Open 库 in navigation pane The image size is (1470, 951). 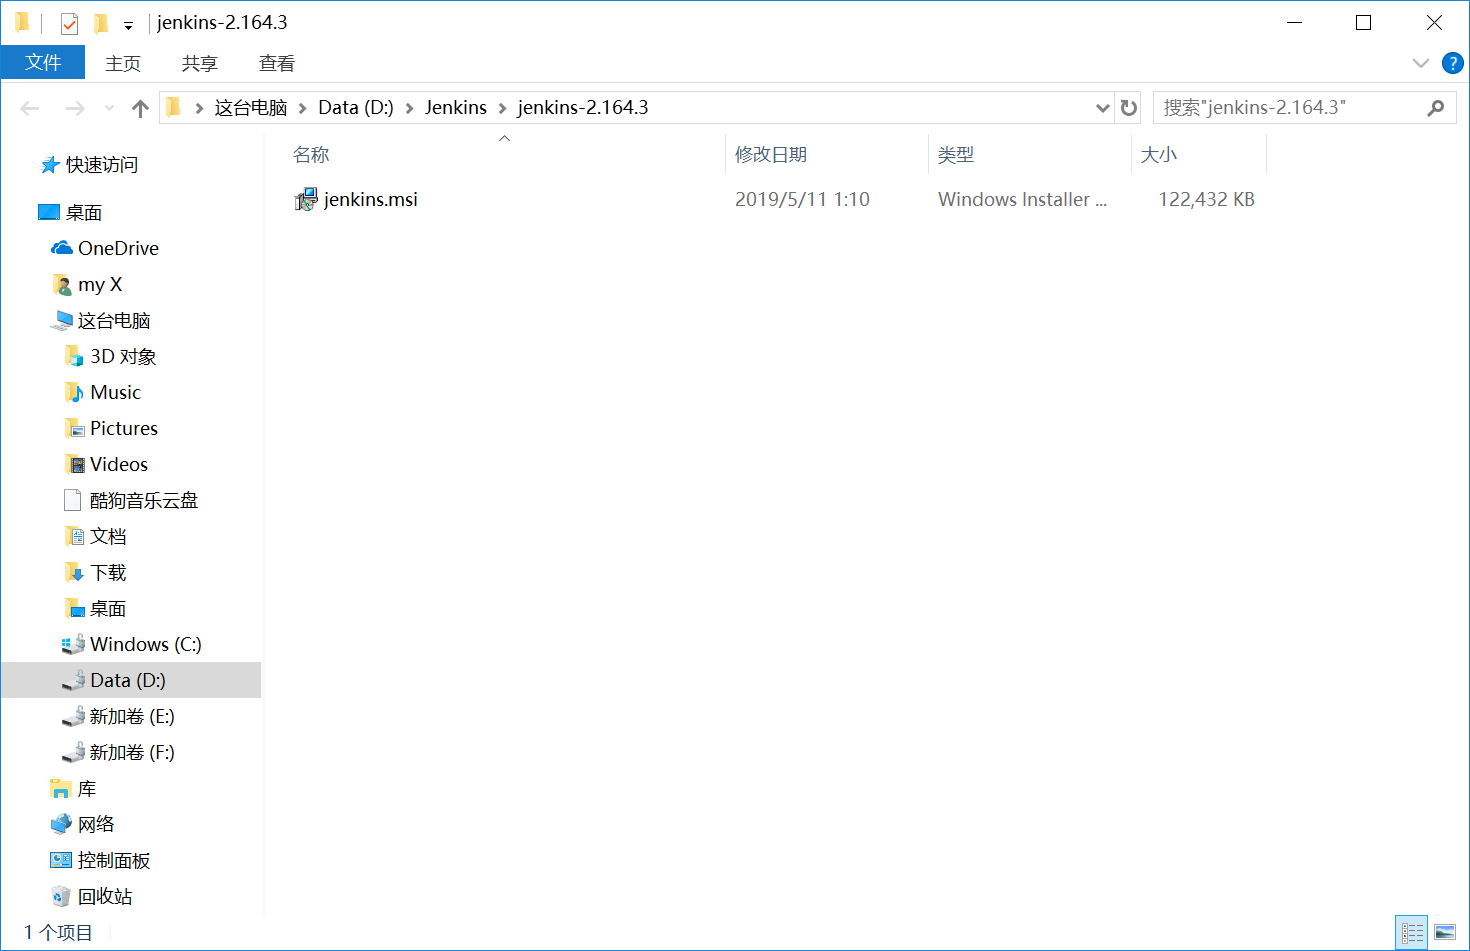point(87,788)
